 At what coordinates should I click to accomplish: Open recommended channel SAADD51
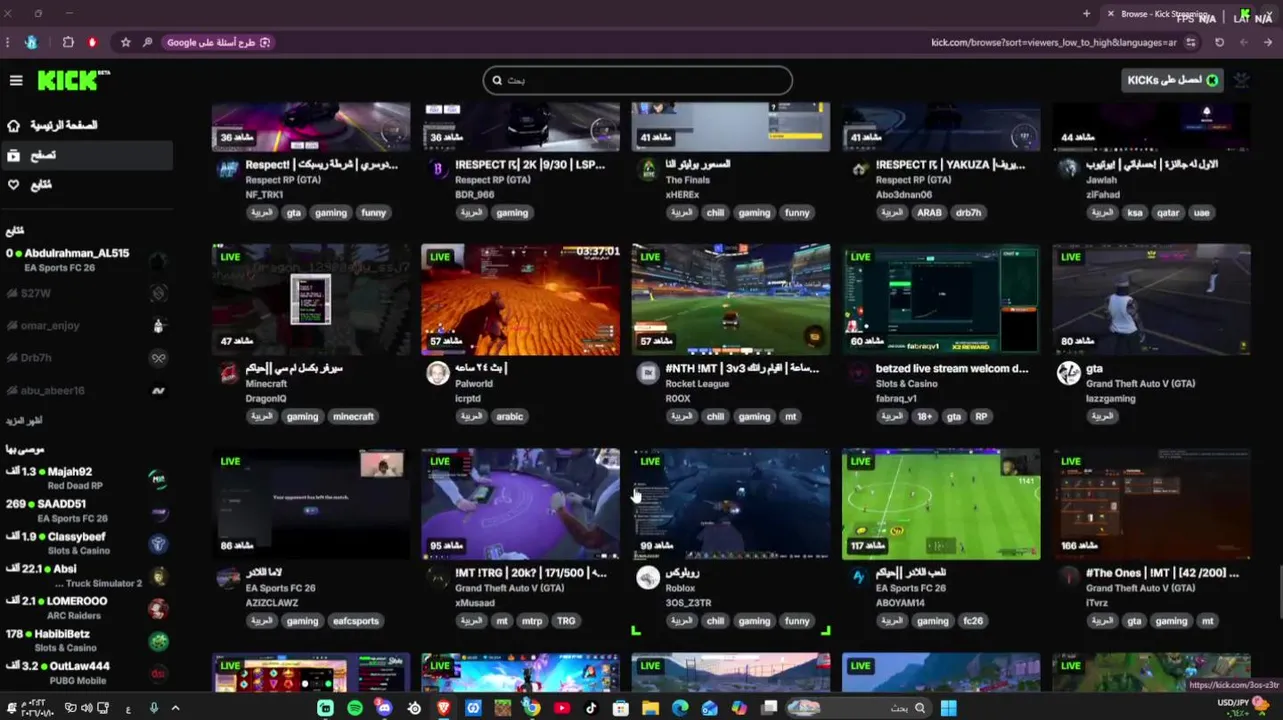86,511
